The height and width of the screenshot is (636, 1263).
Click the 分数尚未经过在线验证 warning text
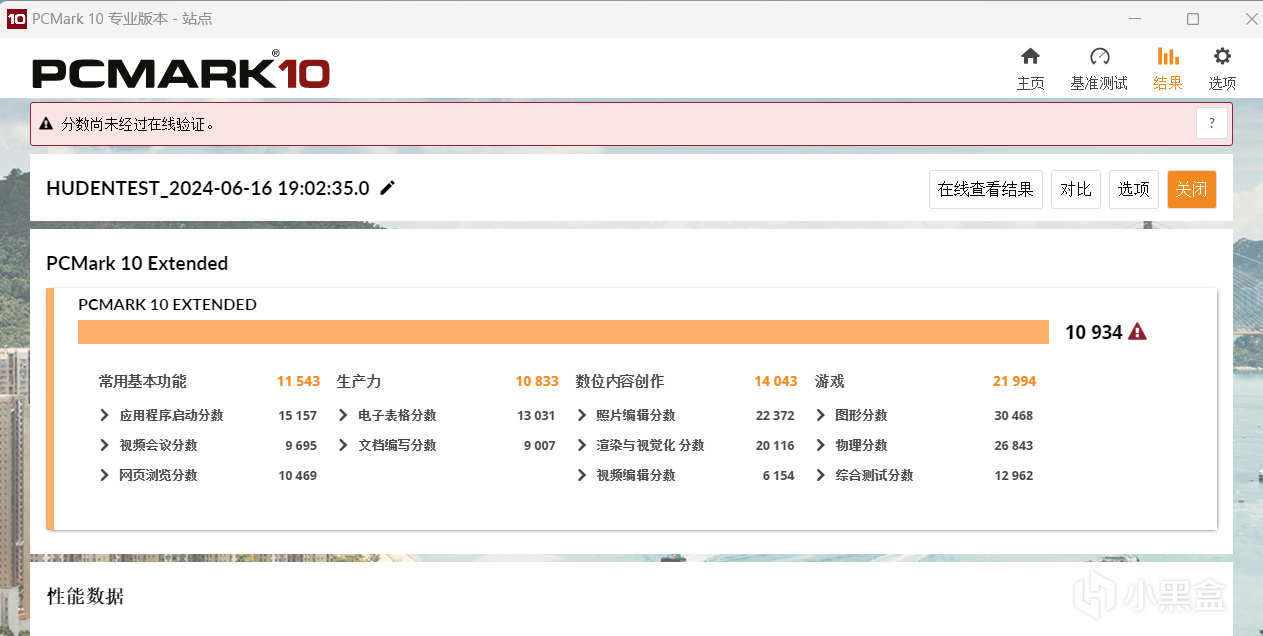coord(138,124)
